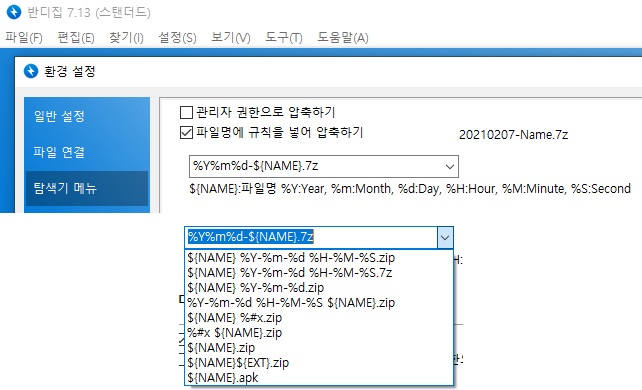Image resolution: width=642 pixels, height=390 pixels.
Task: Choose %#x ${NAME}.zip option
Action: [x=319, y=333]
